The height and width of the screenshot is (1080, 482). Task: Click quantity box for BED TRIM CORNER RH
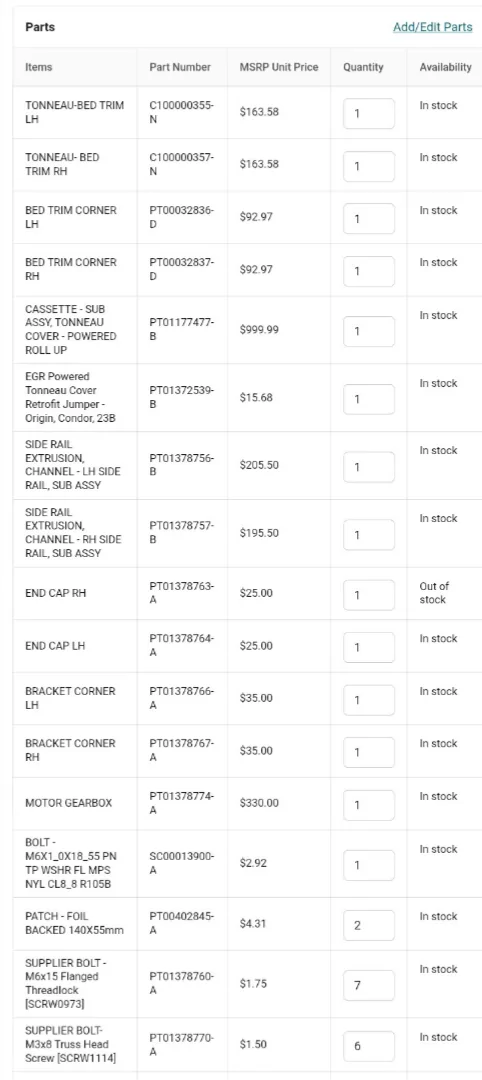(x=369, y=271)
